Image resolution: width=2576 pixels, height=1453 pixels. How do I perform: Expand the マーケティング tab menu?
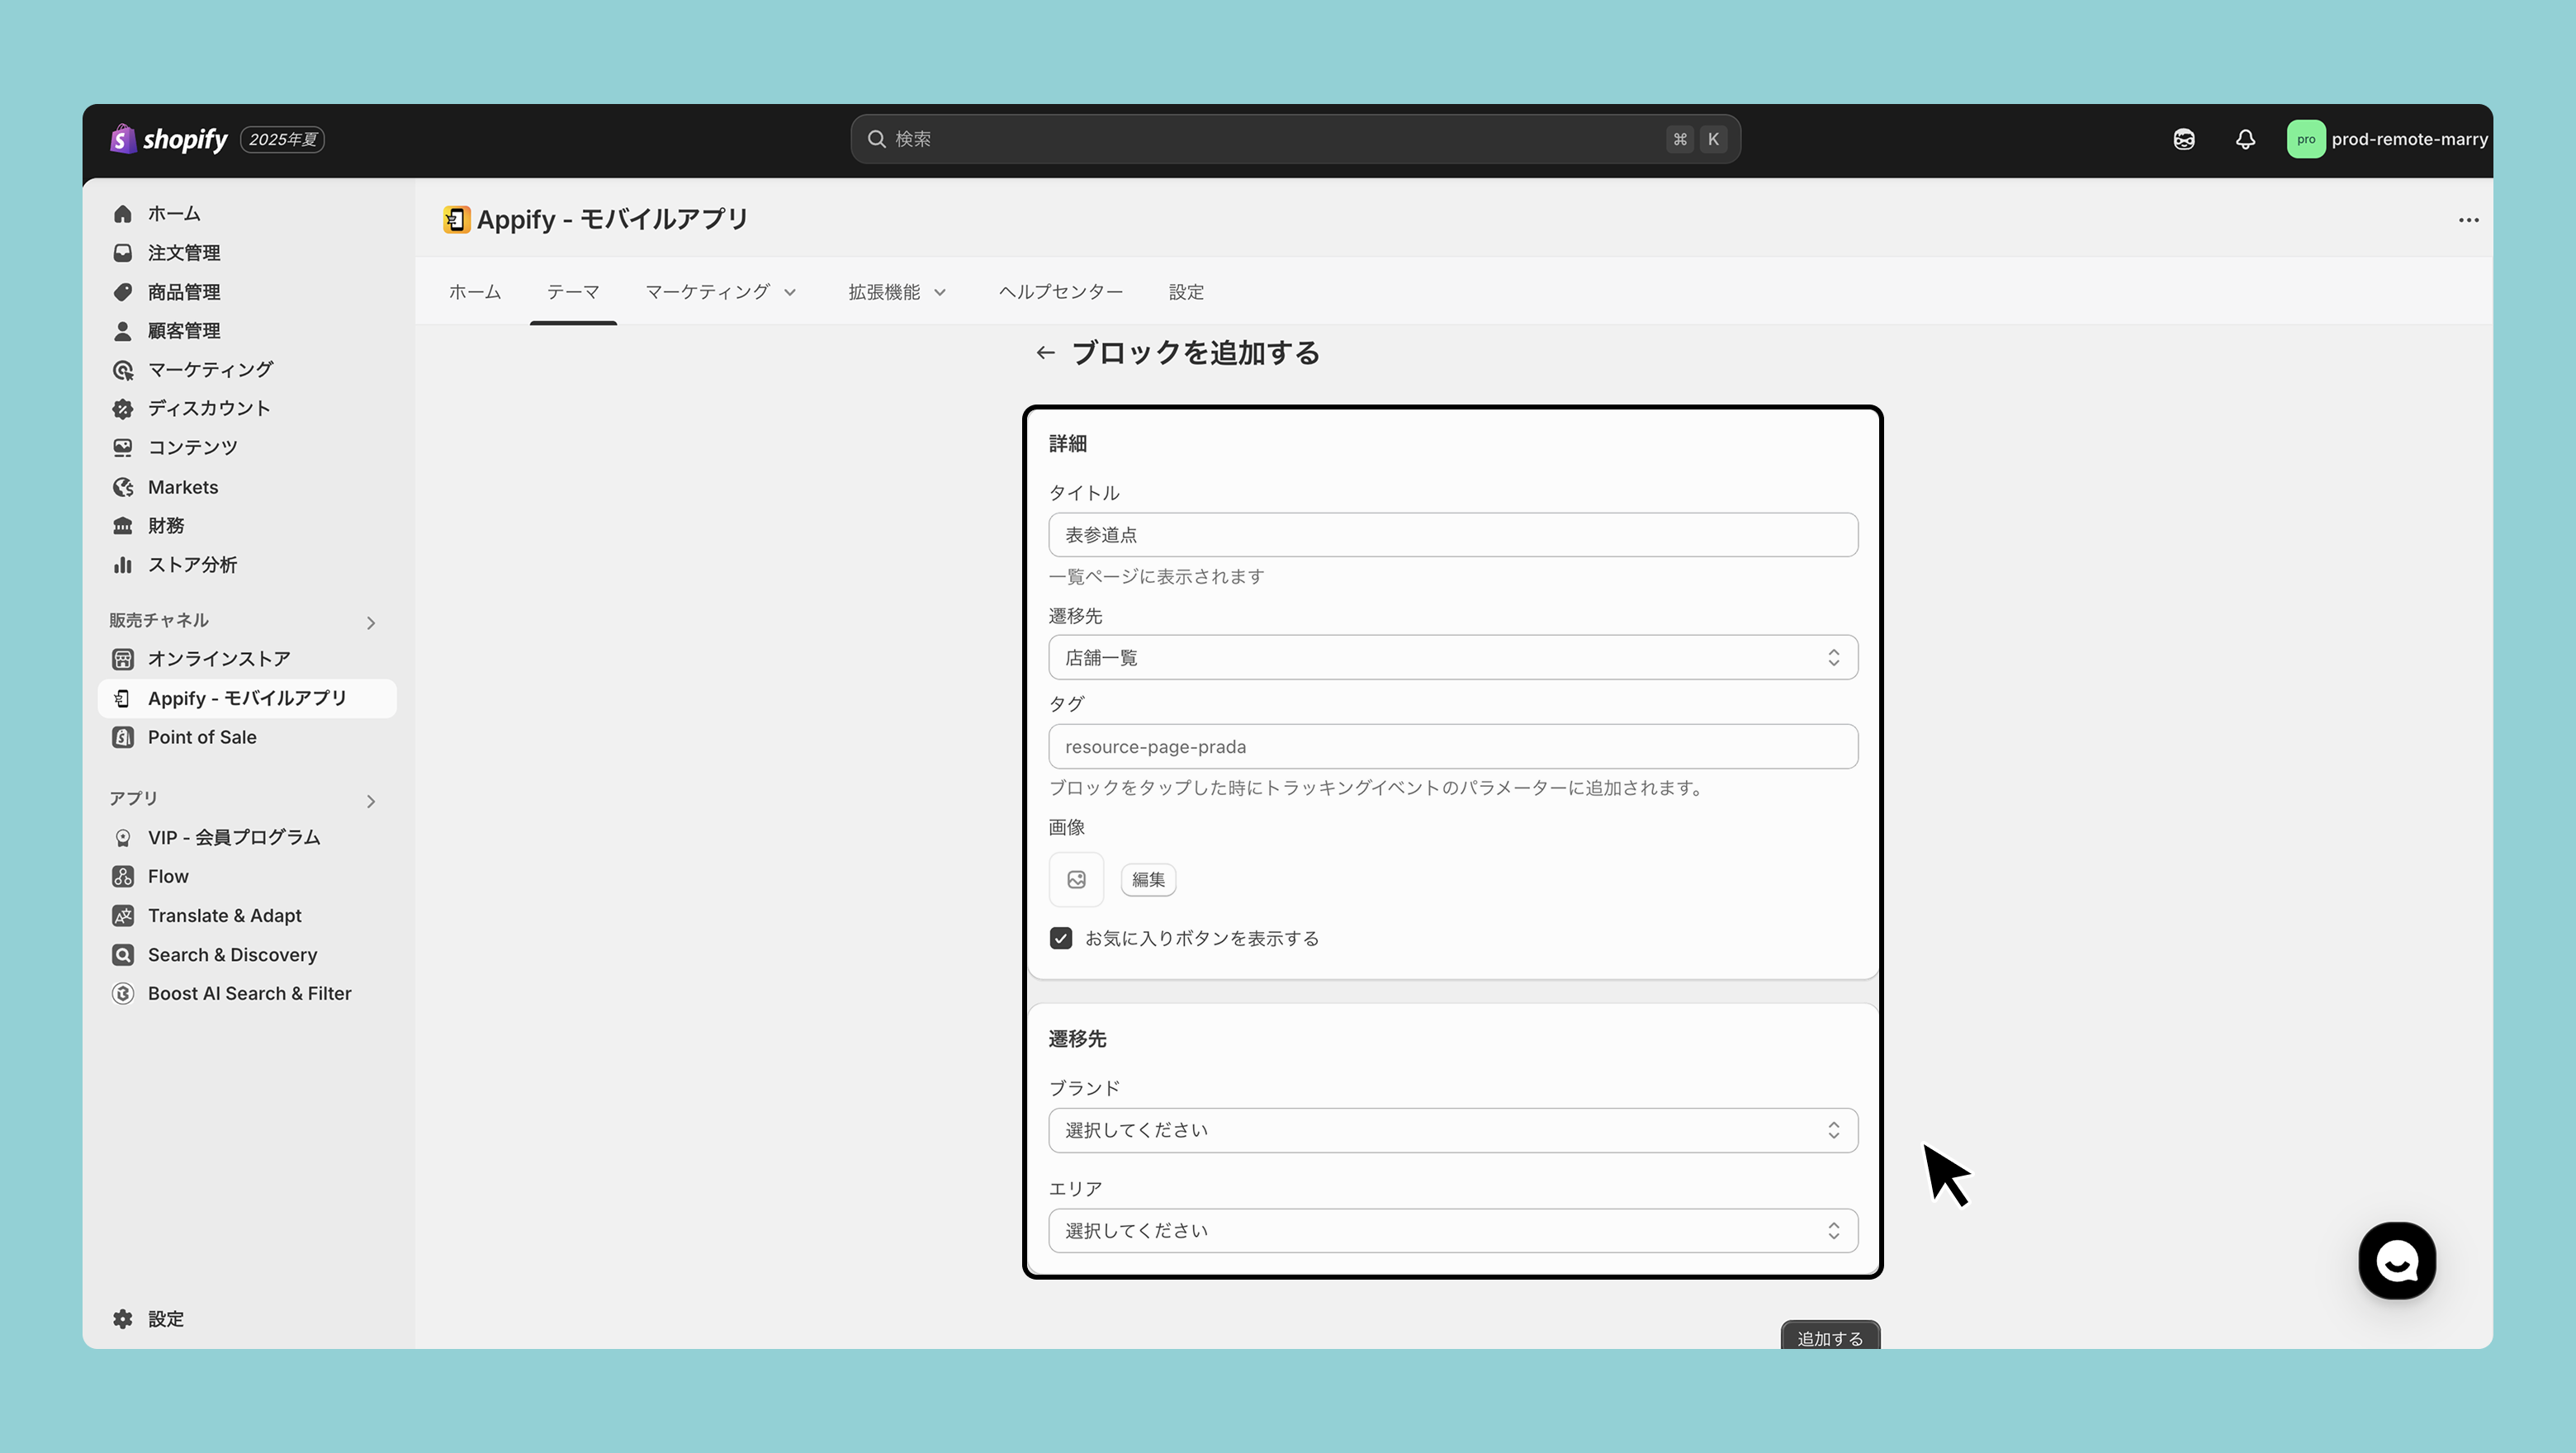tap(720, 292)
